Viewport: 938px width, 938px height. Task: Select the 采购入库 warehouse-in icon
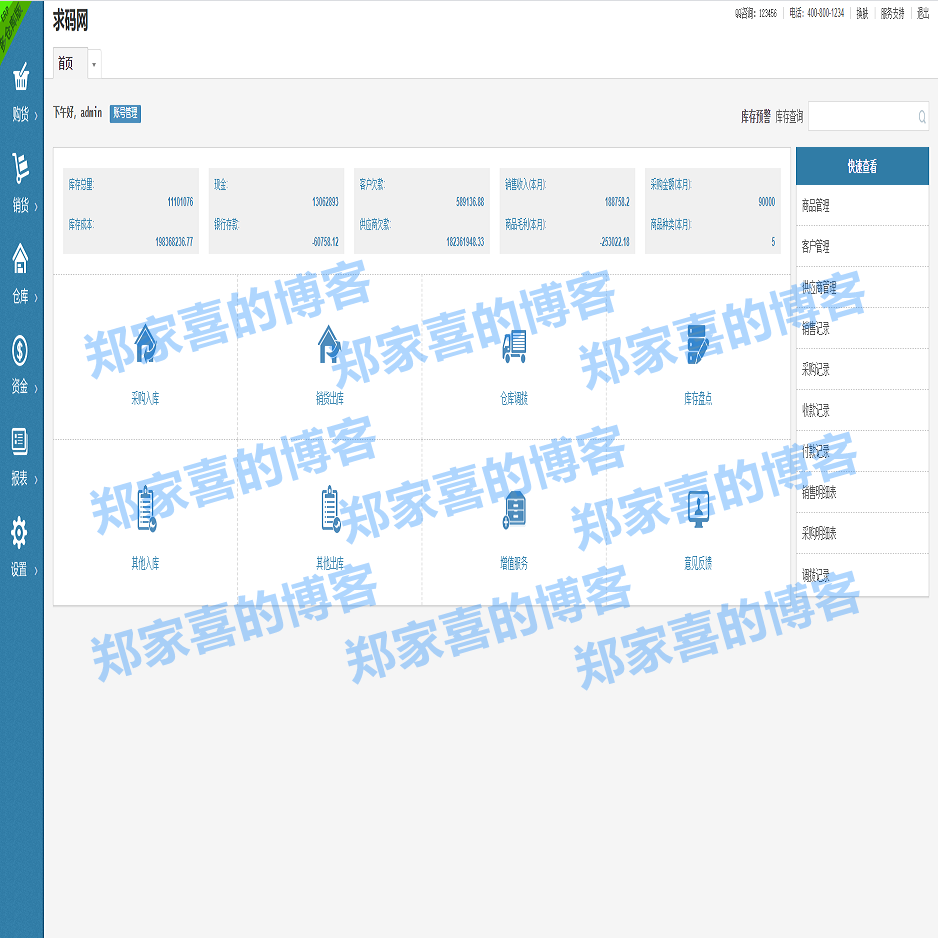(147, 346)
